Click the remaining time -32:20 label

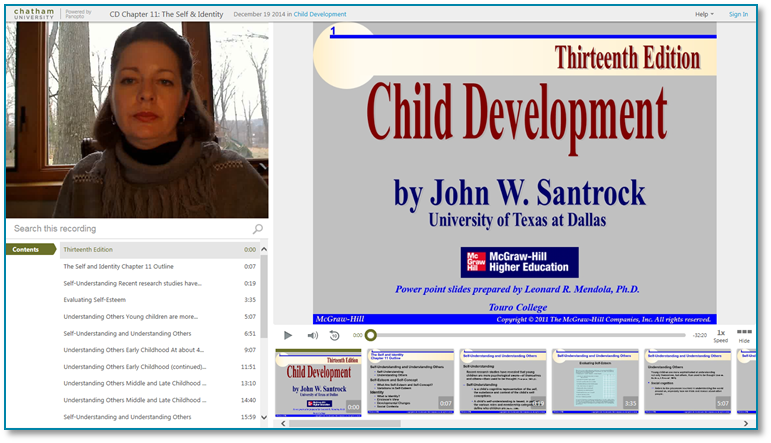click(x=700, y=335)
